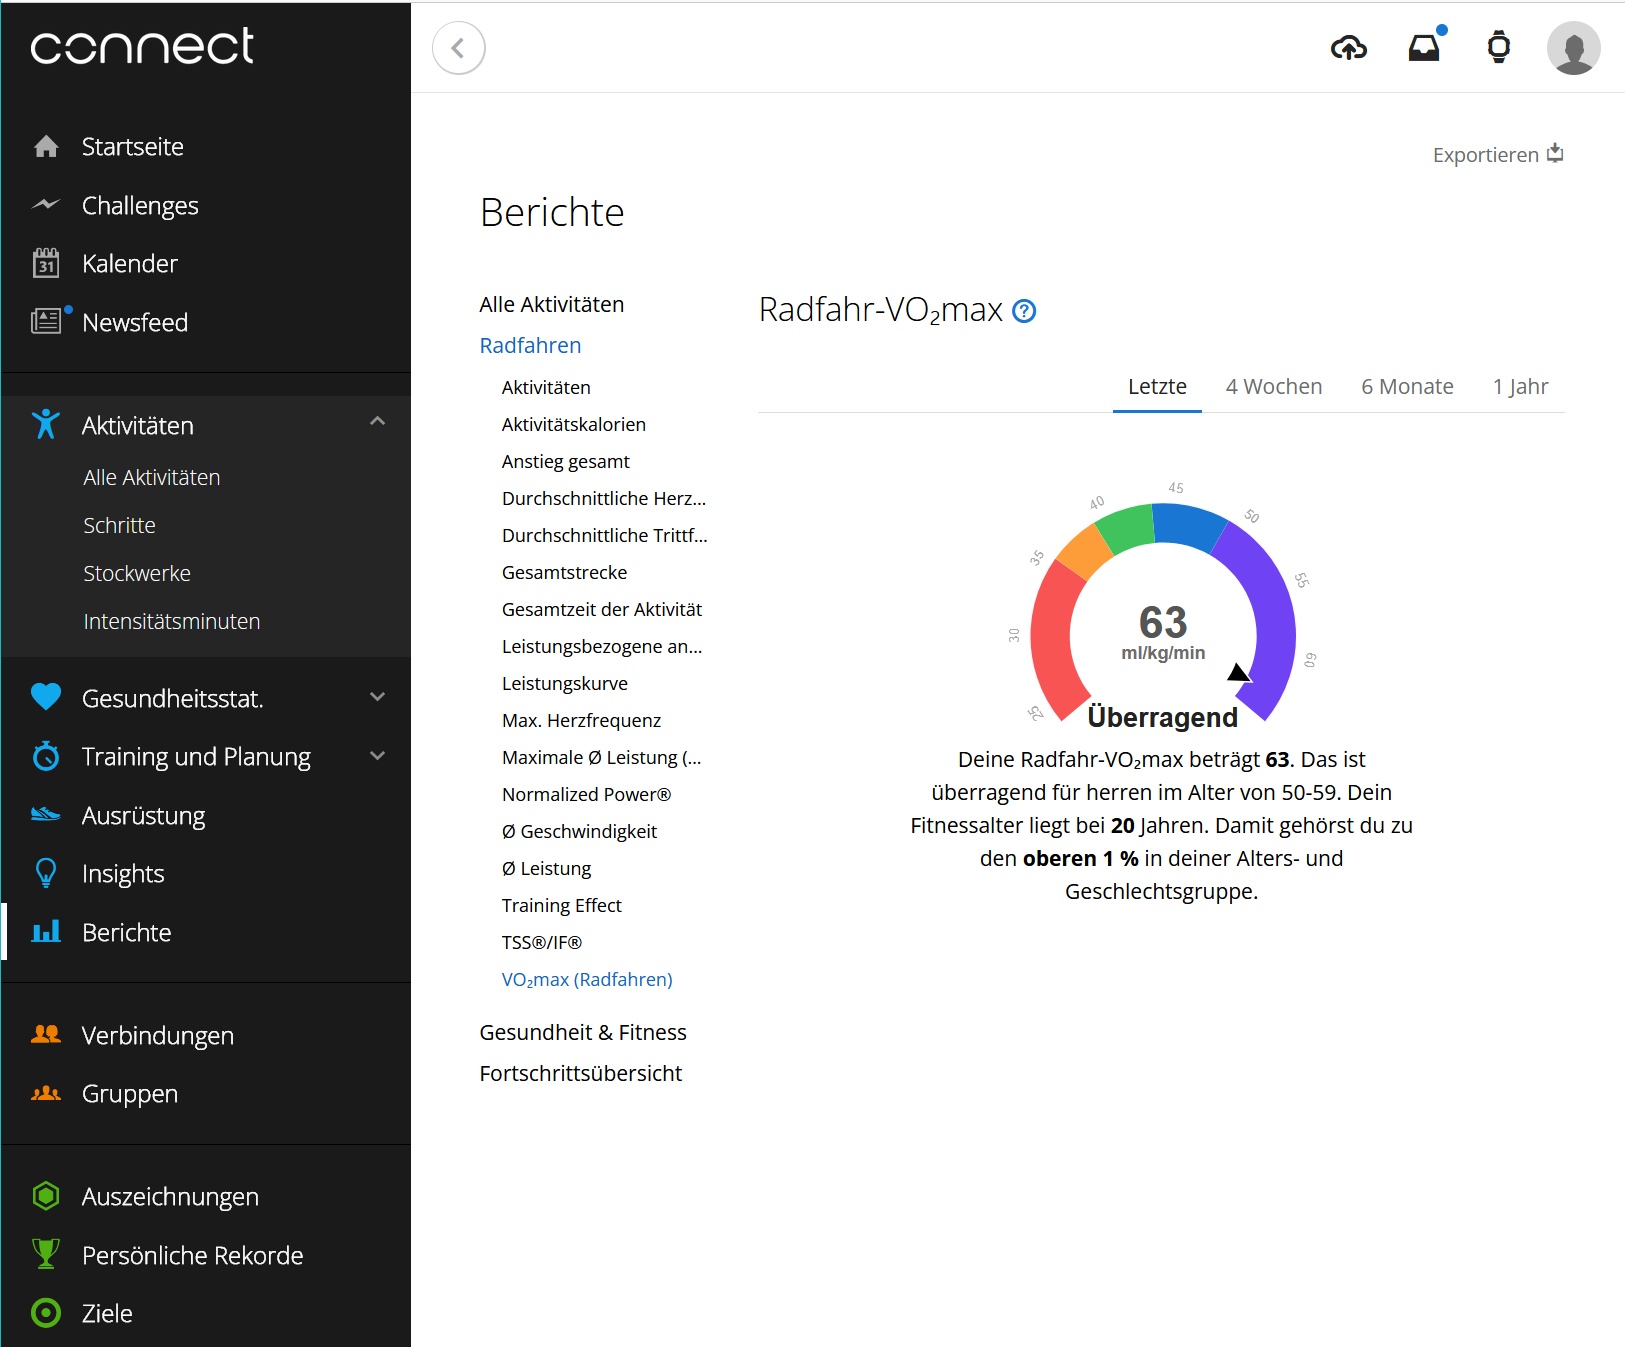Click the Startseite home icon
This screenshot has height=1347, width=1625.
46,147
